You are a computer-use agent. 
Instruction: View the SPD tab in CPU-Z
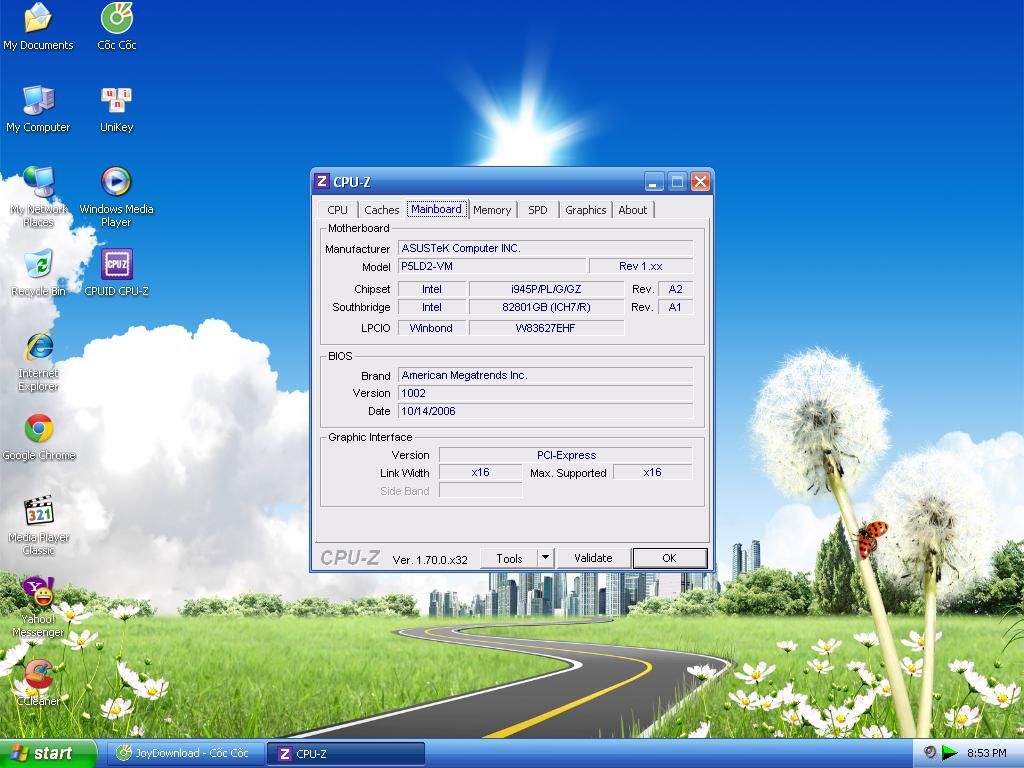(537, 210)
